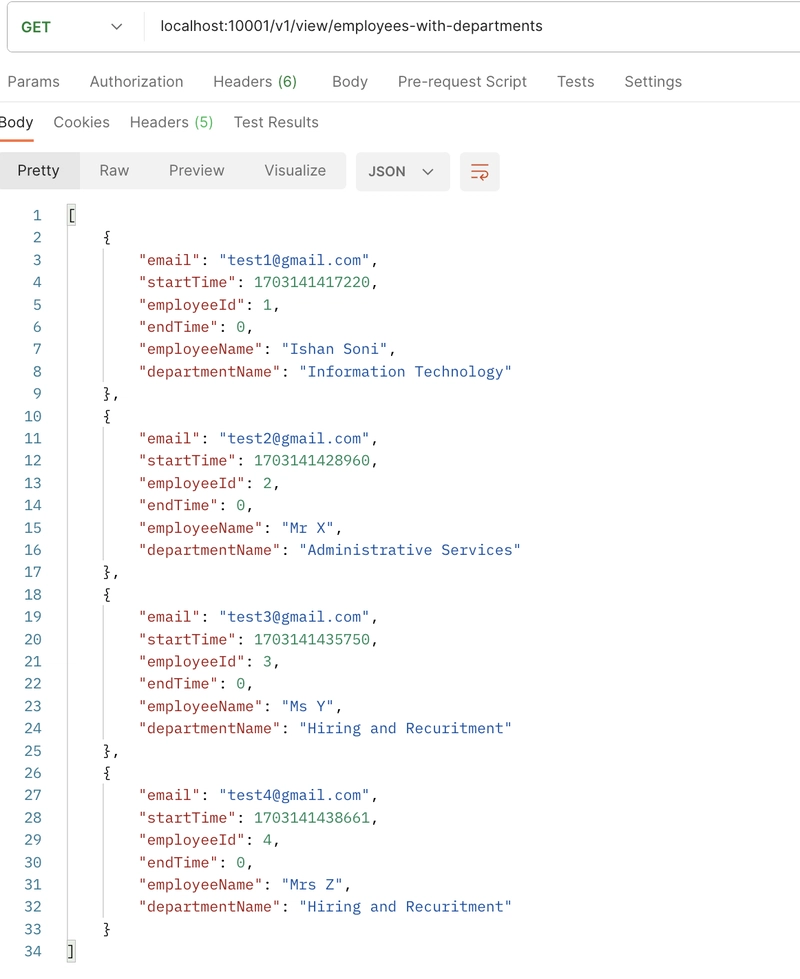This screenshot has width=800, height=979.
Task: Click the "employeeId": 1 line
Action: 209,305
